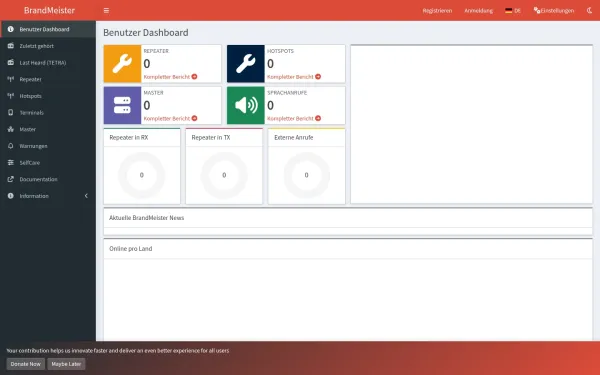Click the dark blue Hotspots wrench icon

[246, 64]
